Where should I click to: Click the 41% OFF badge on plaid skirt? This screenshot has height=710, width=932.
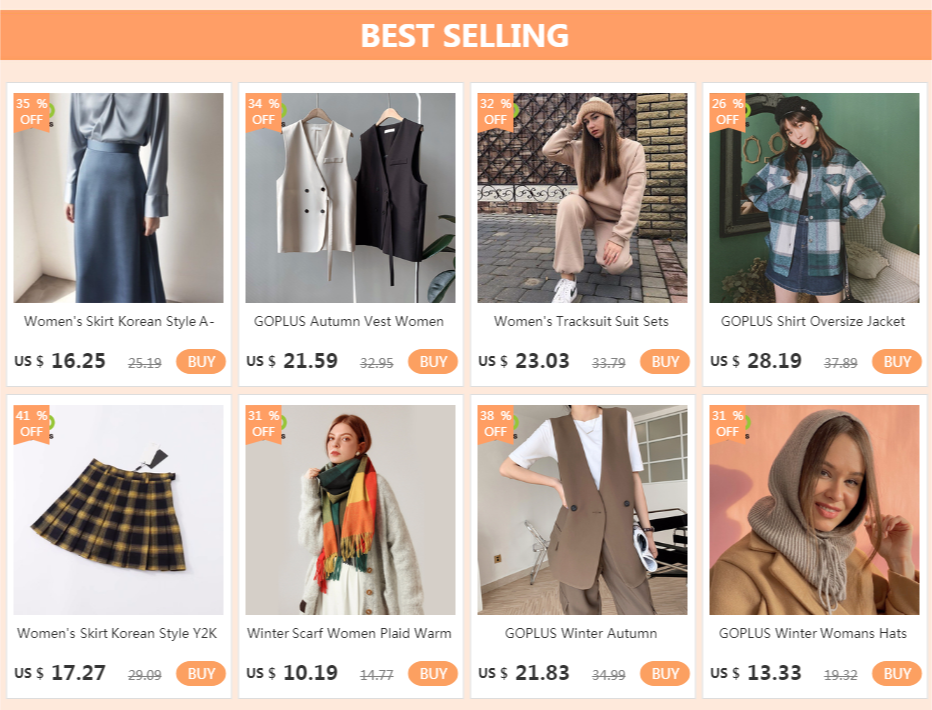30,423
